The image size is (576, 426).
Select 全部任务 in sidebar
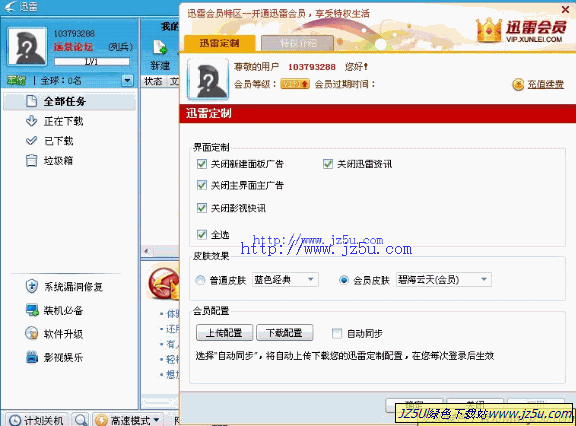[69, 101]
